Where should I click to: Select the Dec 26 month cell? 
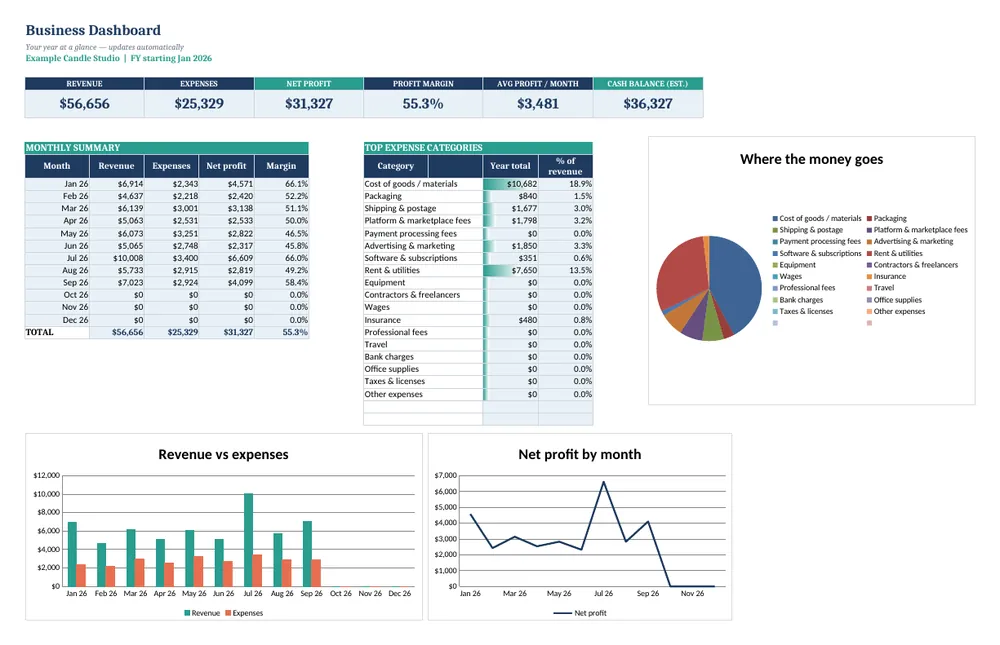coord(57,320)
